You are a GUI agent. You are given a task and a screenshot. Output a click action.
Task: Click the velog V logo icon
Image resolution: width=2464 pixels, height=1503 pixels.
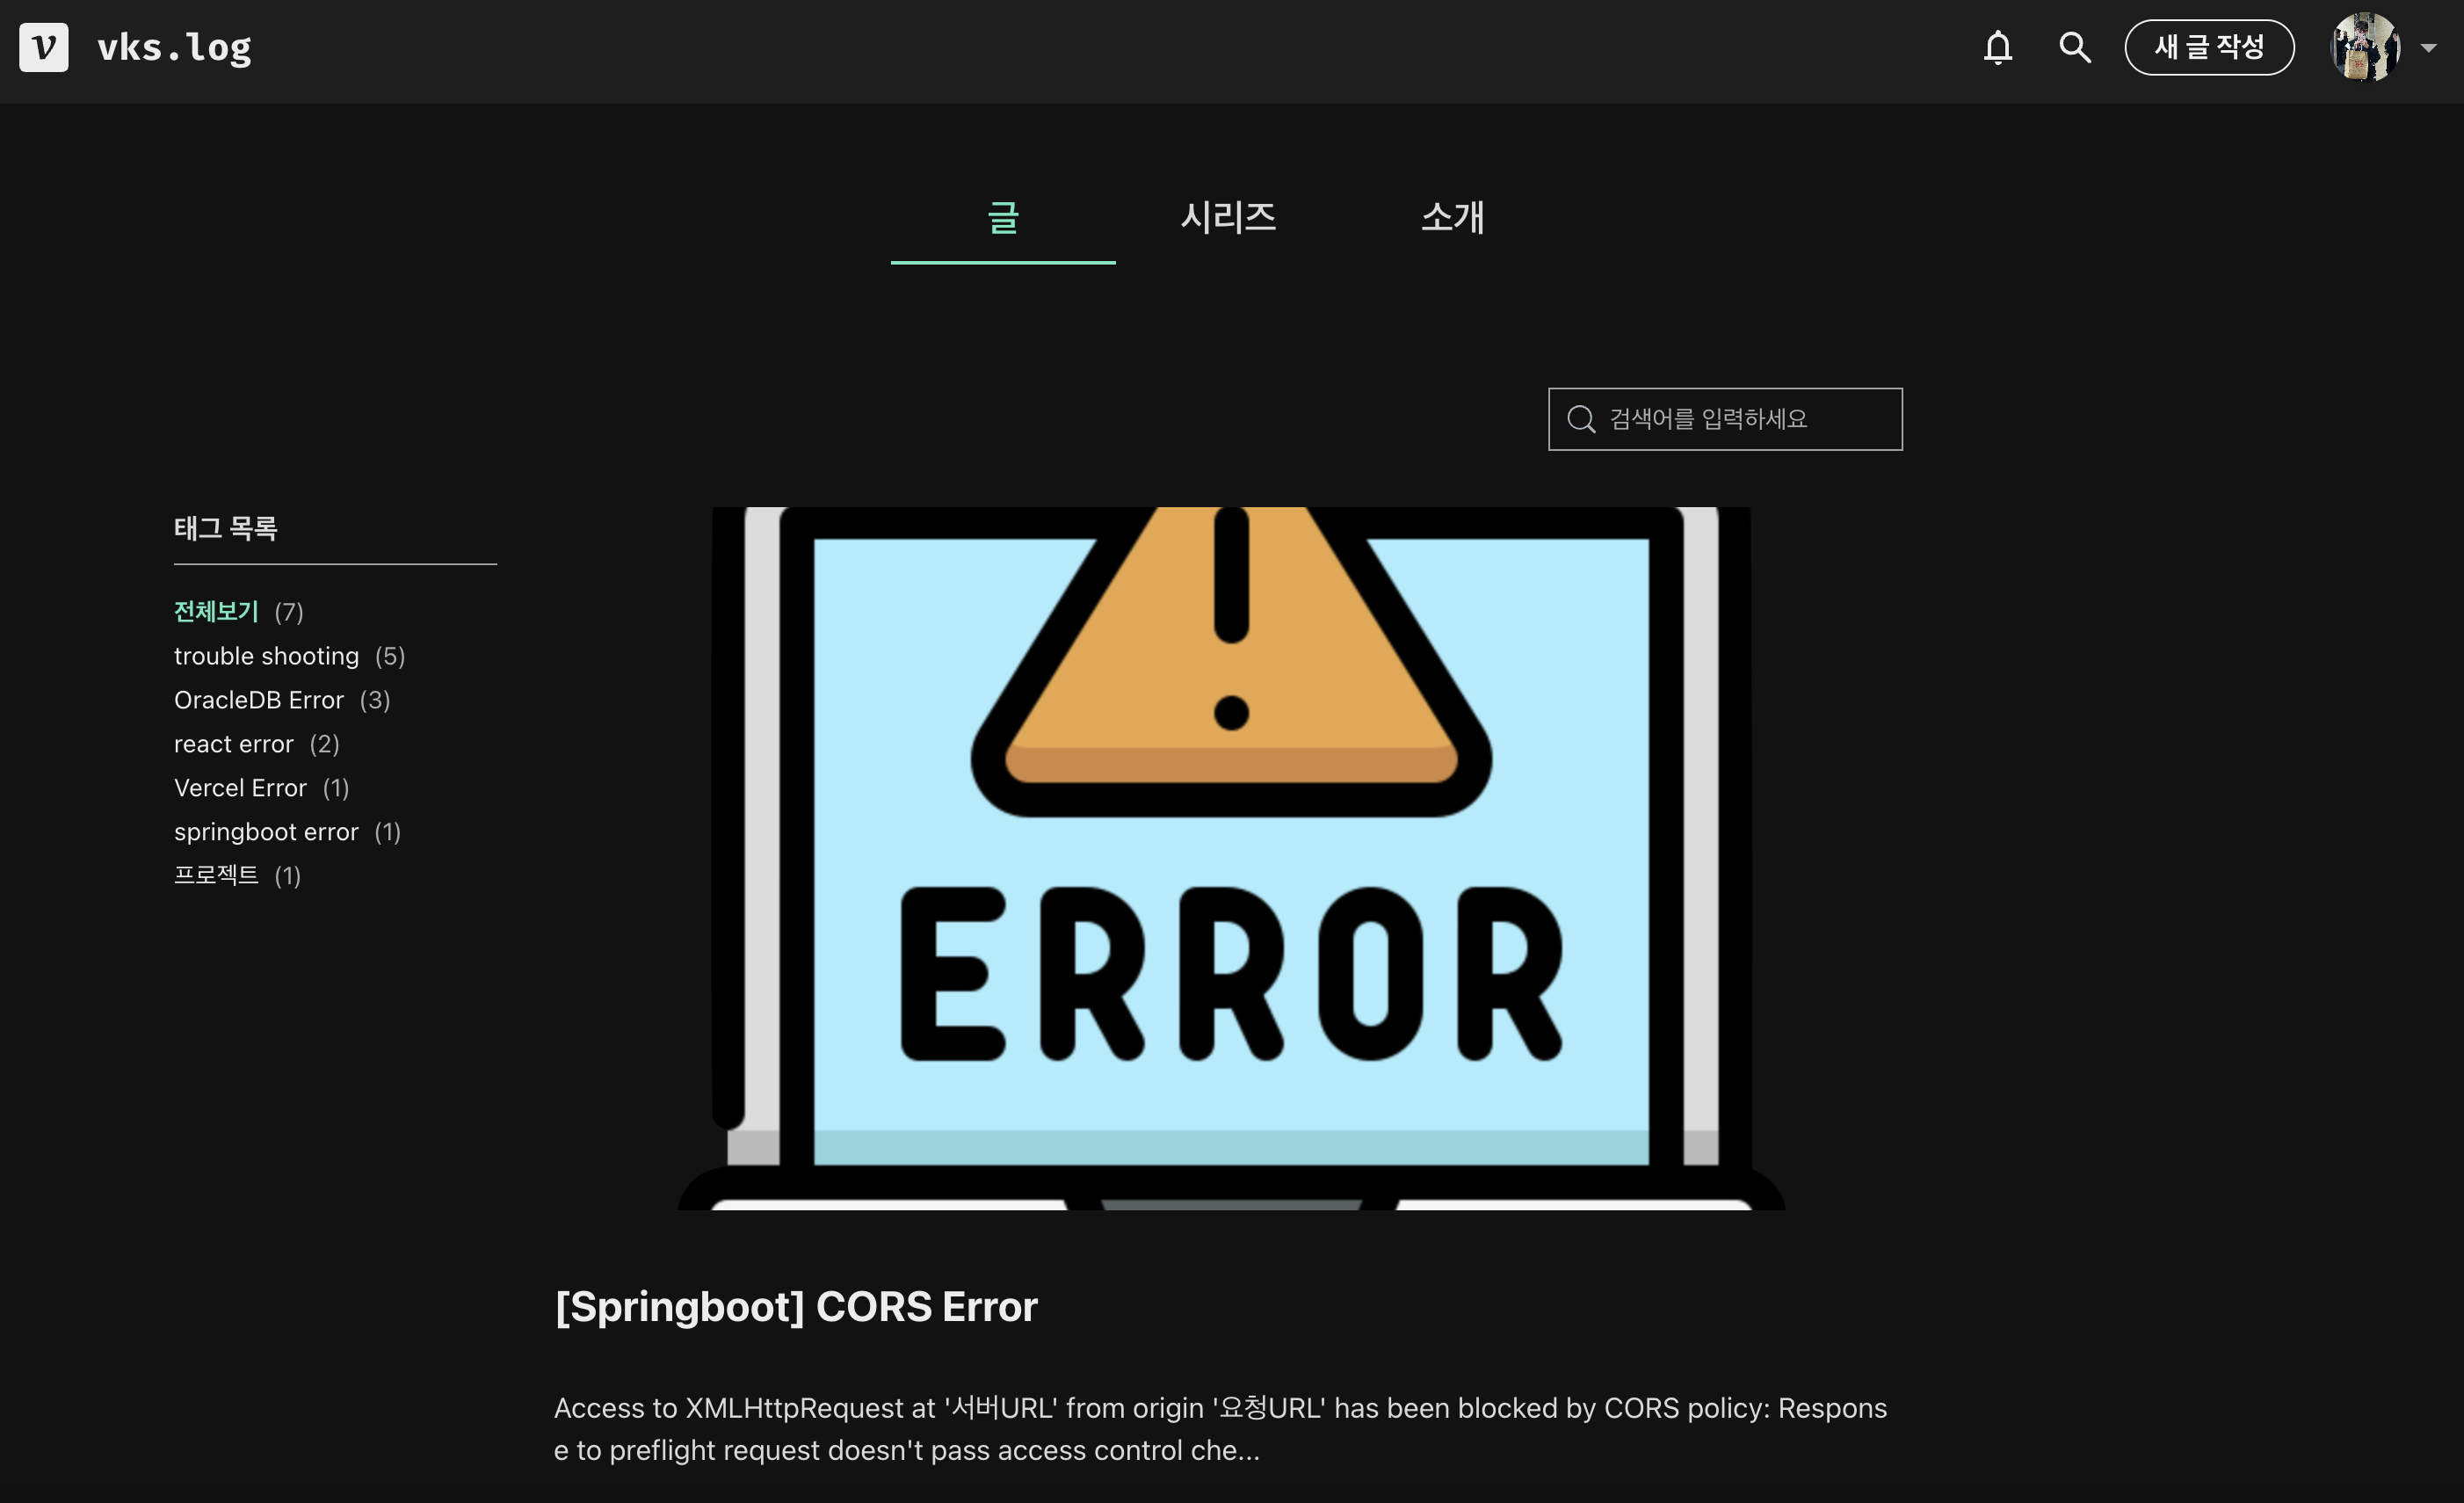point(44,47)
